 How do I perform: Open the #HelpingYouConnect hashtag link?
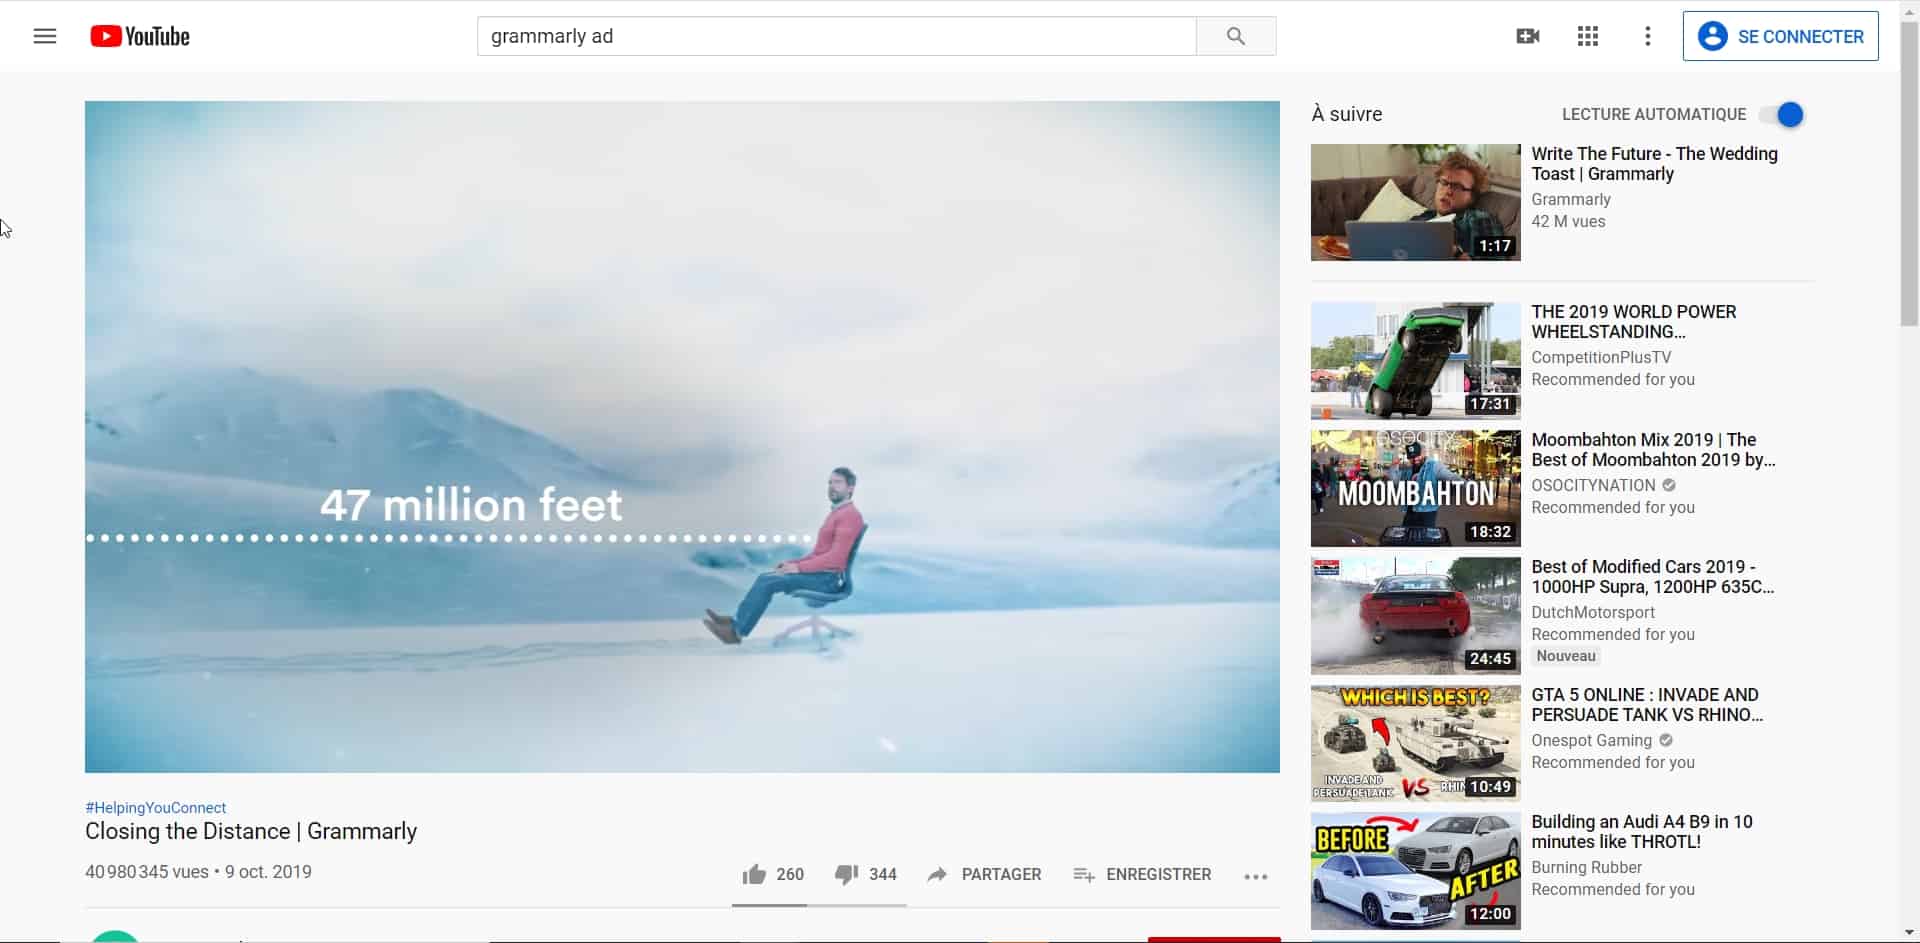pos(155,808)
